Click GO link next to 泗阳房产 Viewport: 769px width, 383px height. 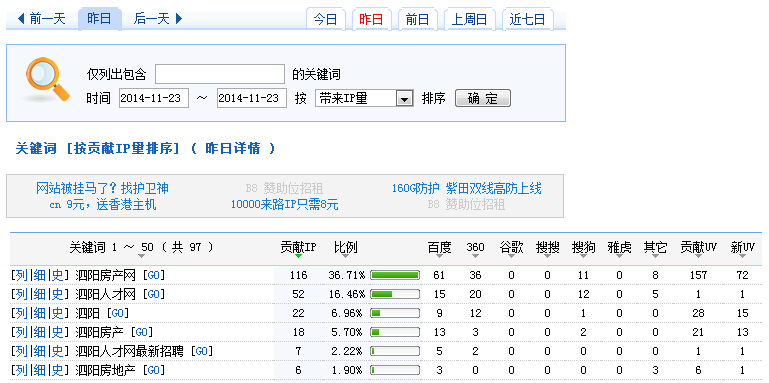[x=142, y=332]
